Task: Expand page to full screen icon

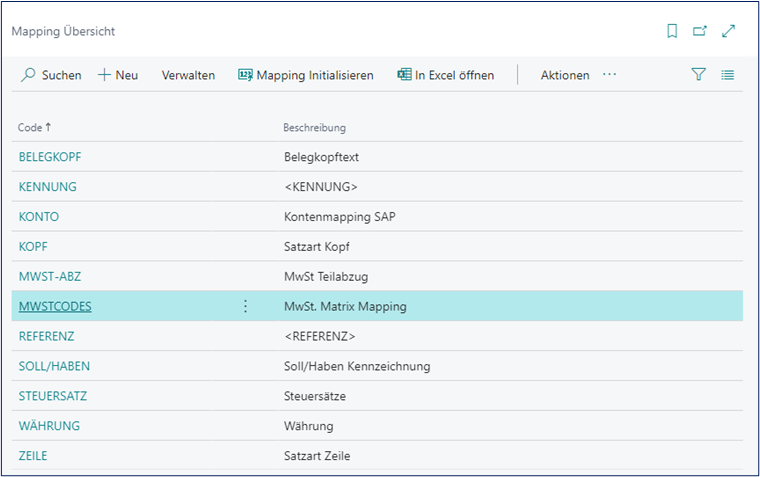Action: [x=728, y=31]
